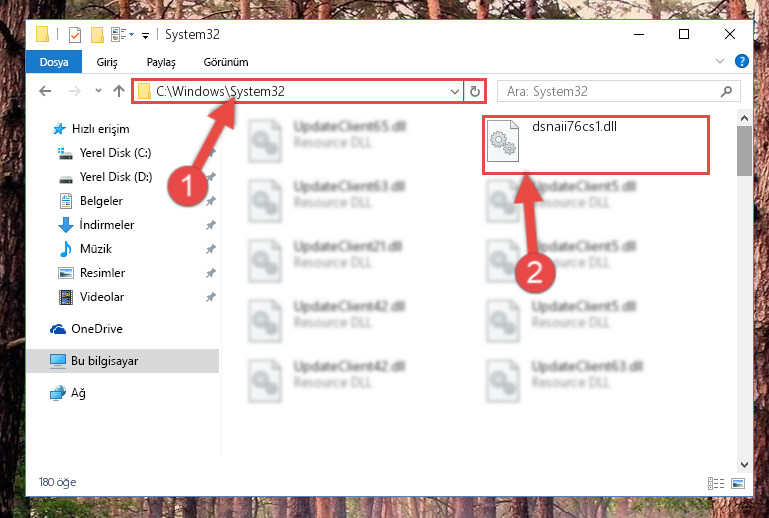Select the Paylaş ribbon tab
Image resolution: width=769 pixels, height=518 pixels.
[161, 62]
